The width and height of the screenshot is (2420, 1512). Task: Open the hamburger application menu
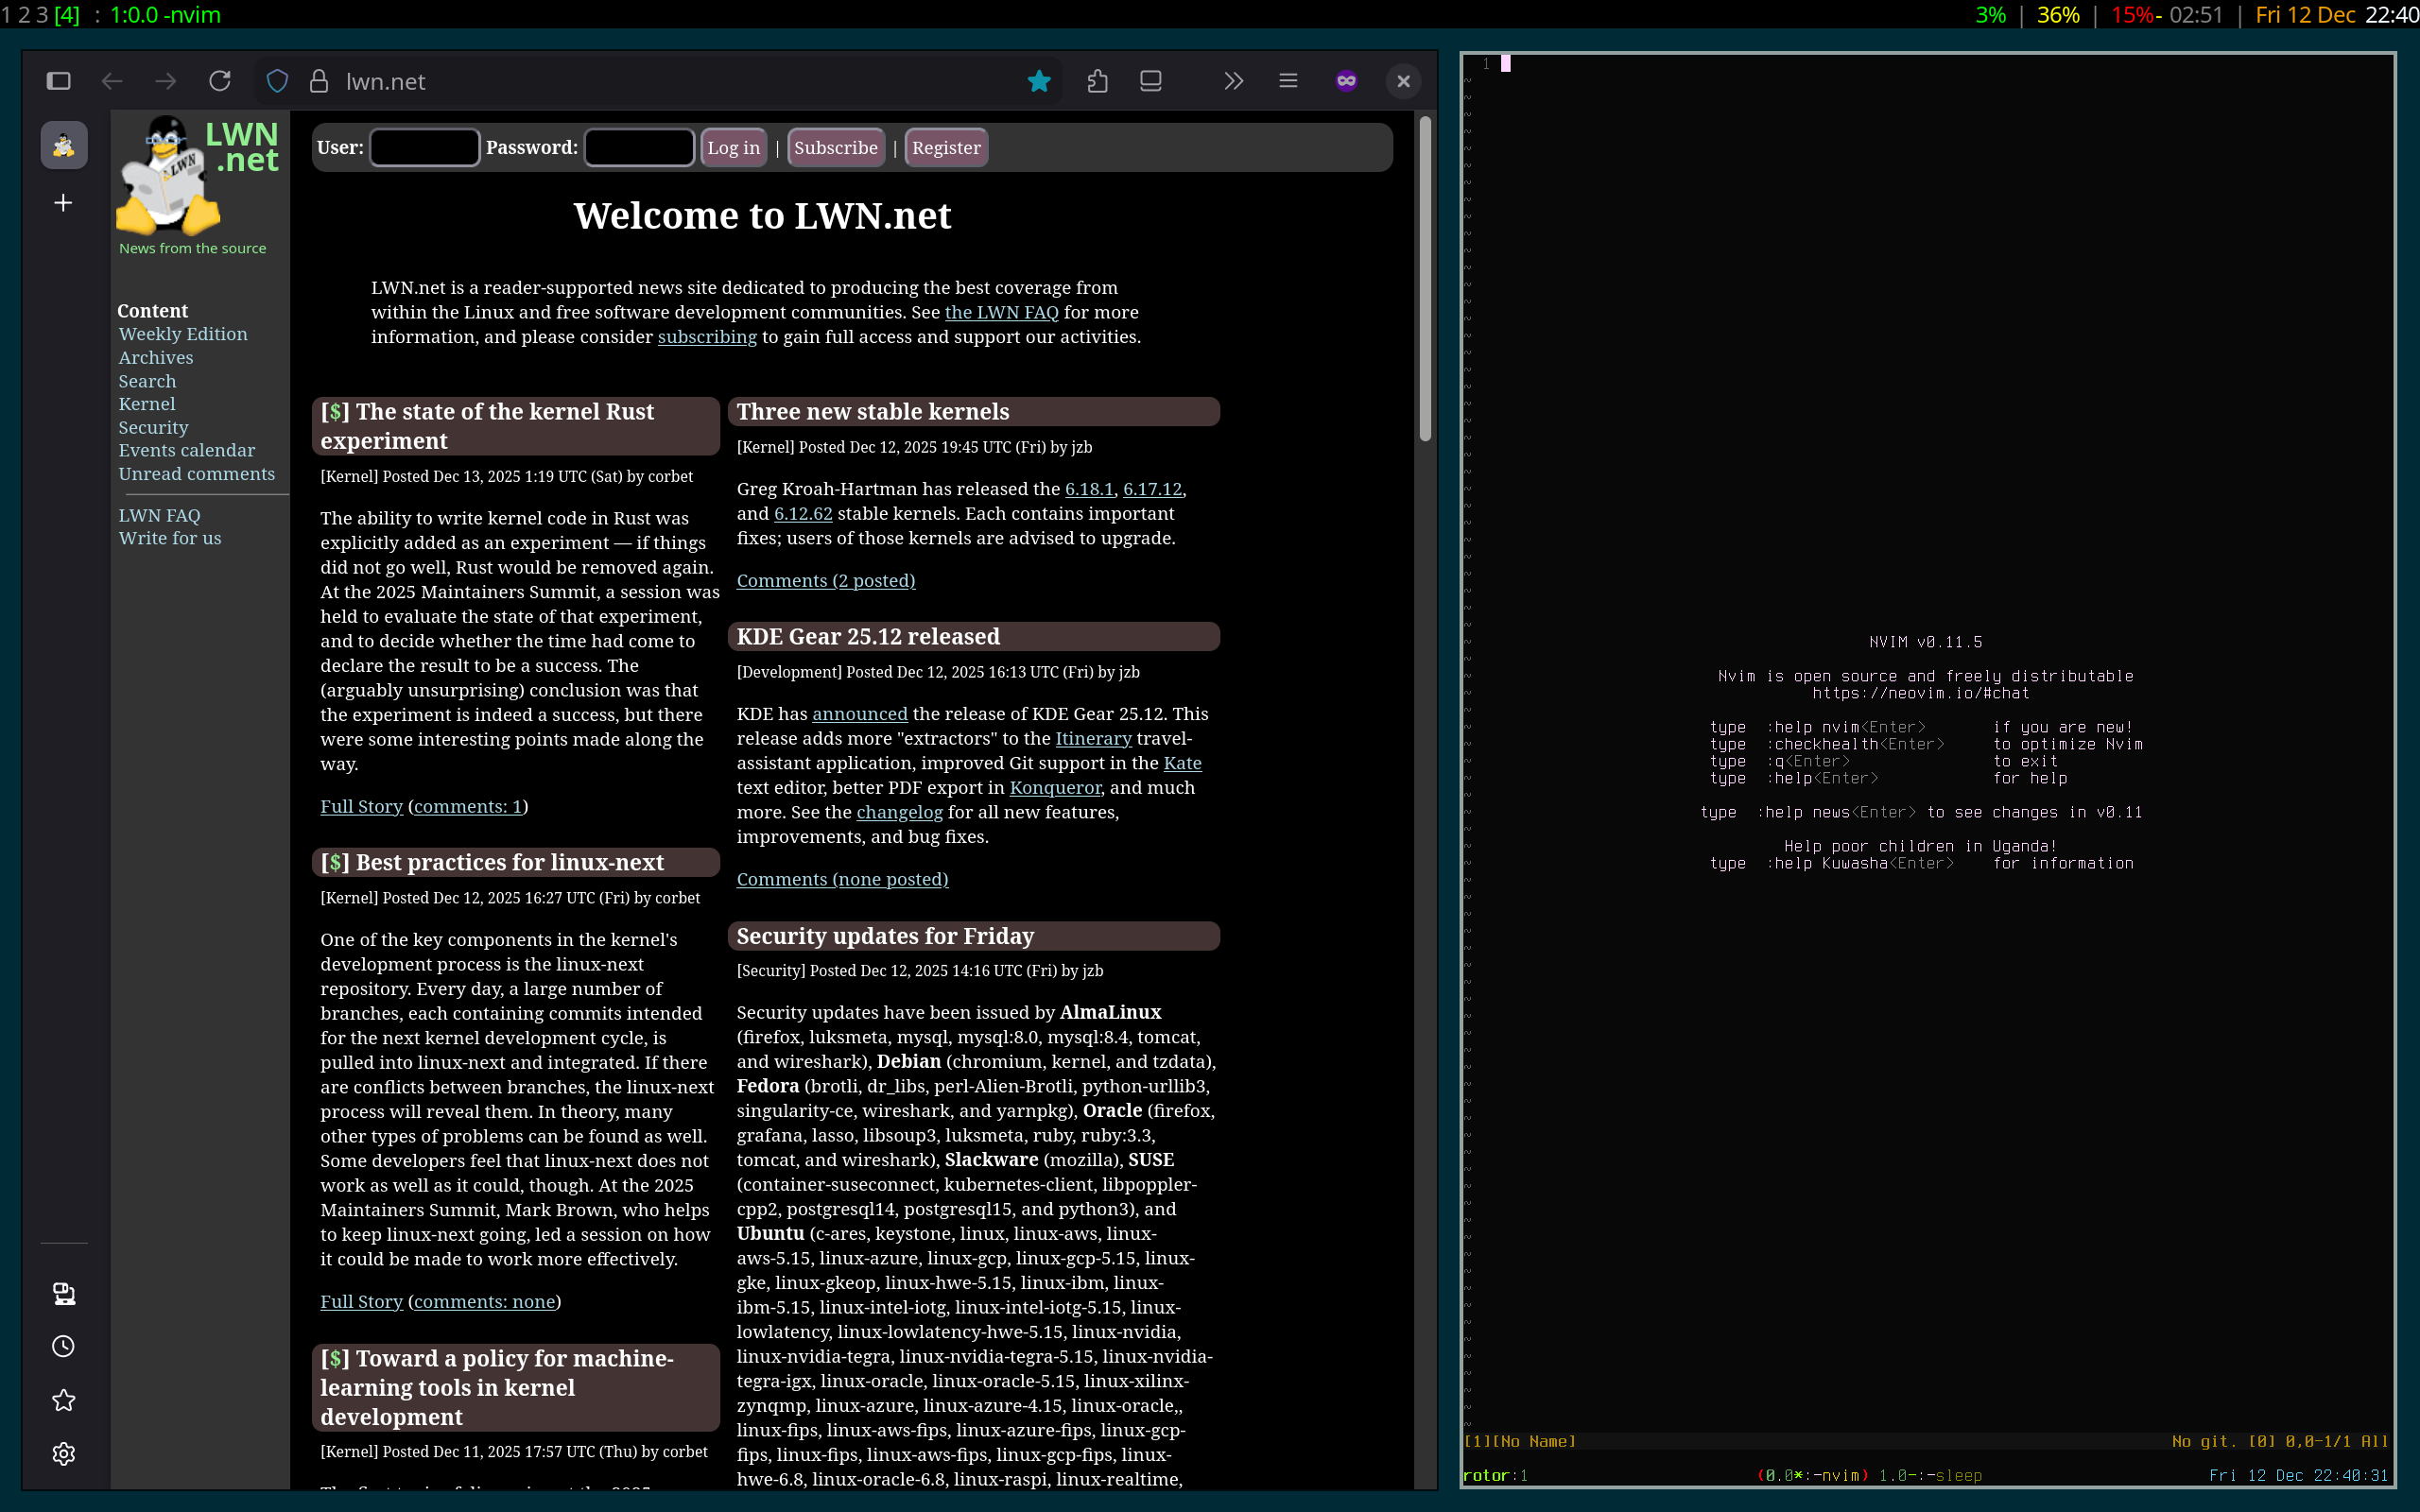[1288, 81]
